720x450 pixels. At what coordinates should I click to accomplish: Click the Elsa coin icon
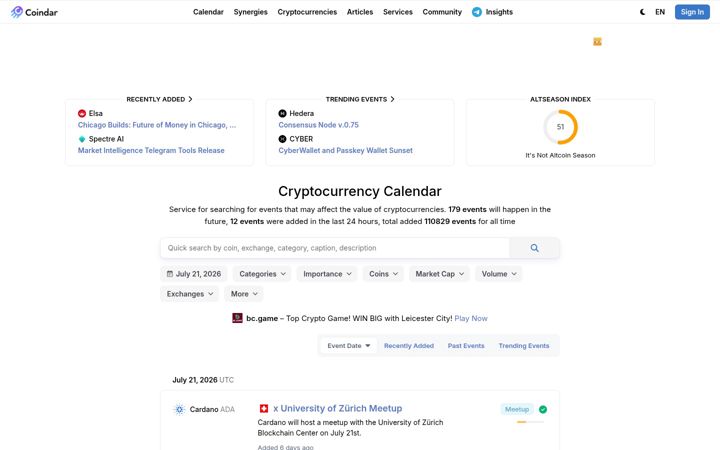(x=82, y=113)
